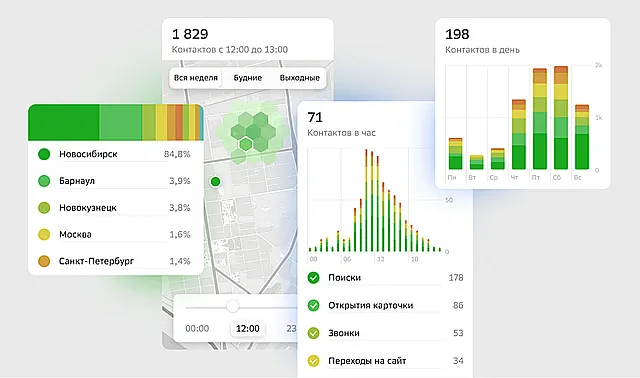Switch to the "Будние" tab
Viewport: 640px width, 378px height.
(248, 78)
